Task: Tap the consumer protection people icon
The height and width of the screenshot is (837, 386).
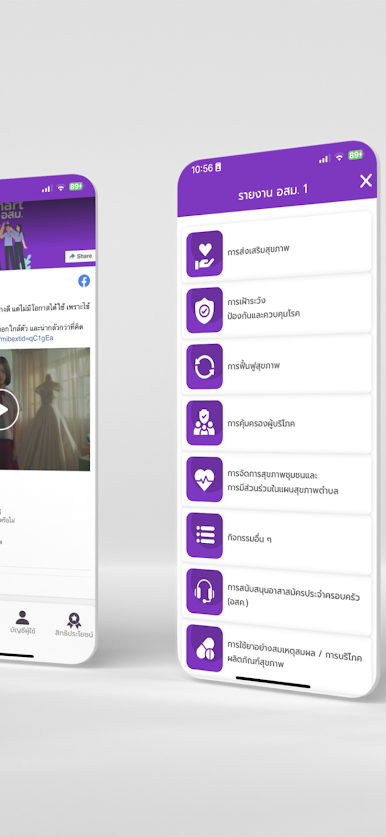Action: click(x=204, y=423)
